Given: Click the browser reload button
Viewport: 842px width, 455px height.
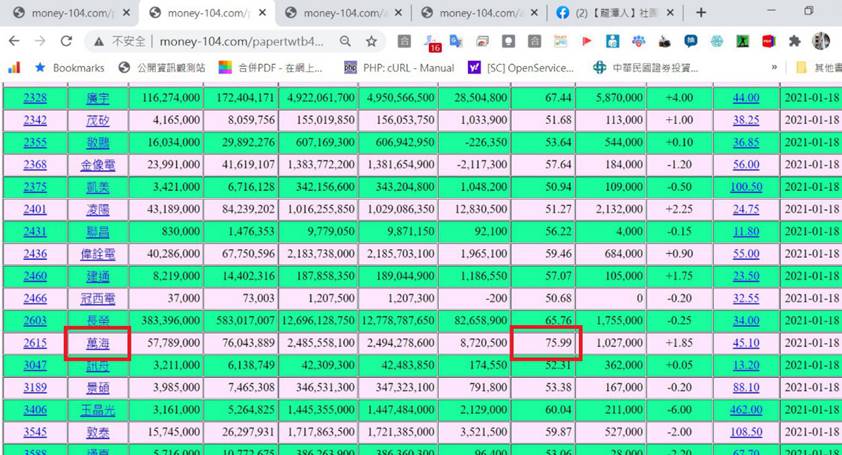Looking at the screenshot, I should (66, 42).
